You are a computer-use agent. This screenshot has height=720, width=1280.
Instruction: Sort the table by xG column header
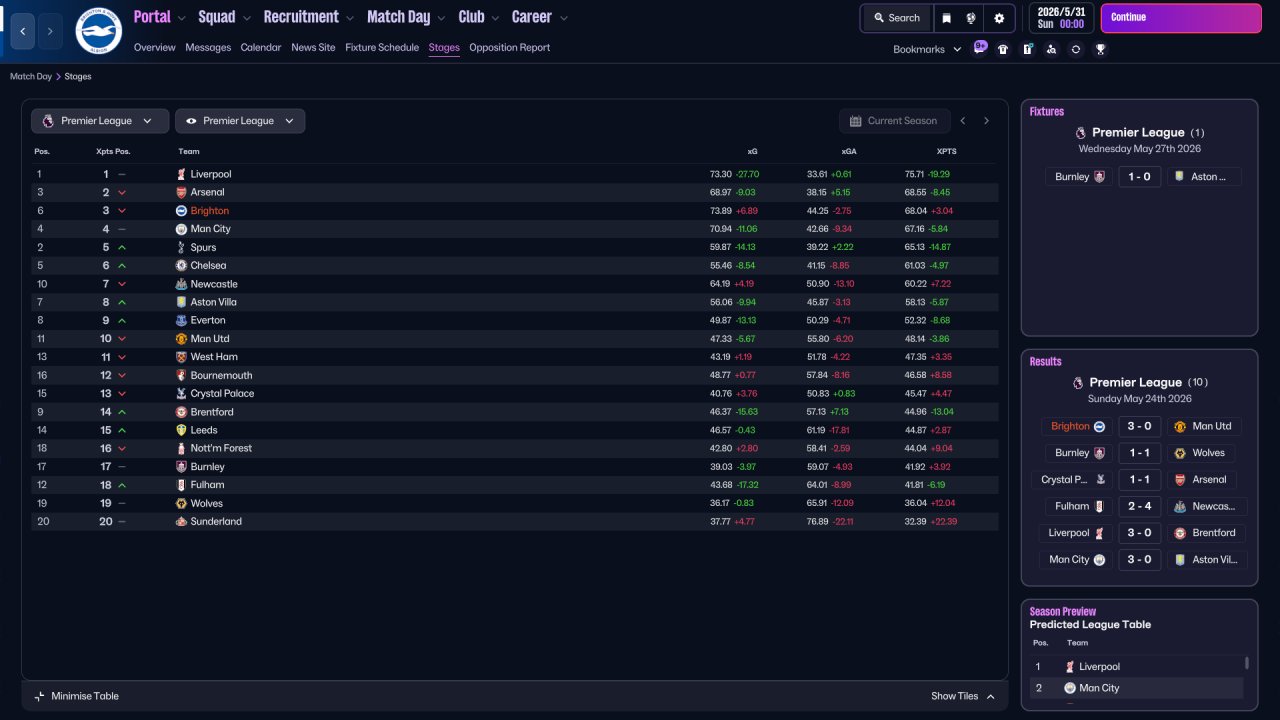coord(752,152)
